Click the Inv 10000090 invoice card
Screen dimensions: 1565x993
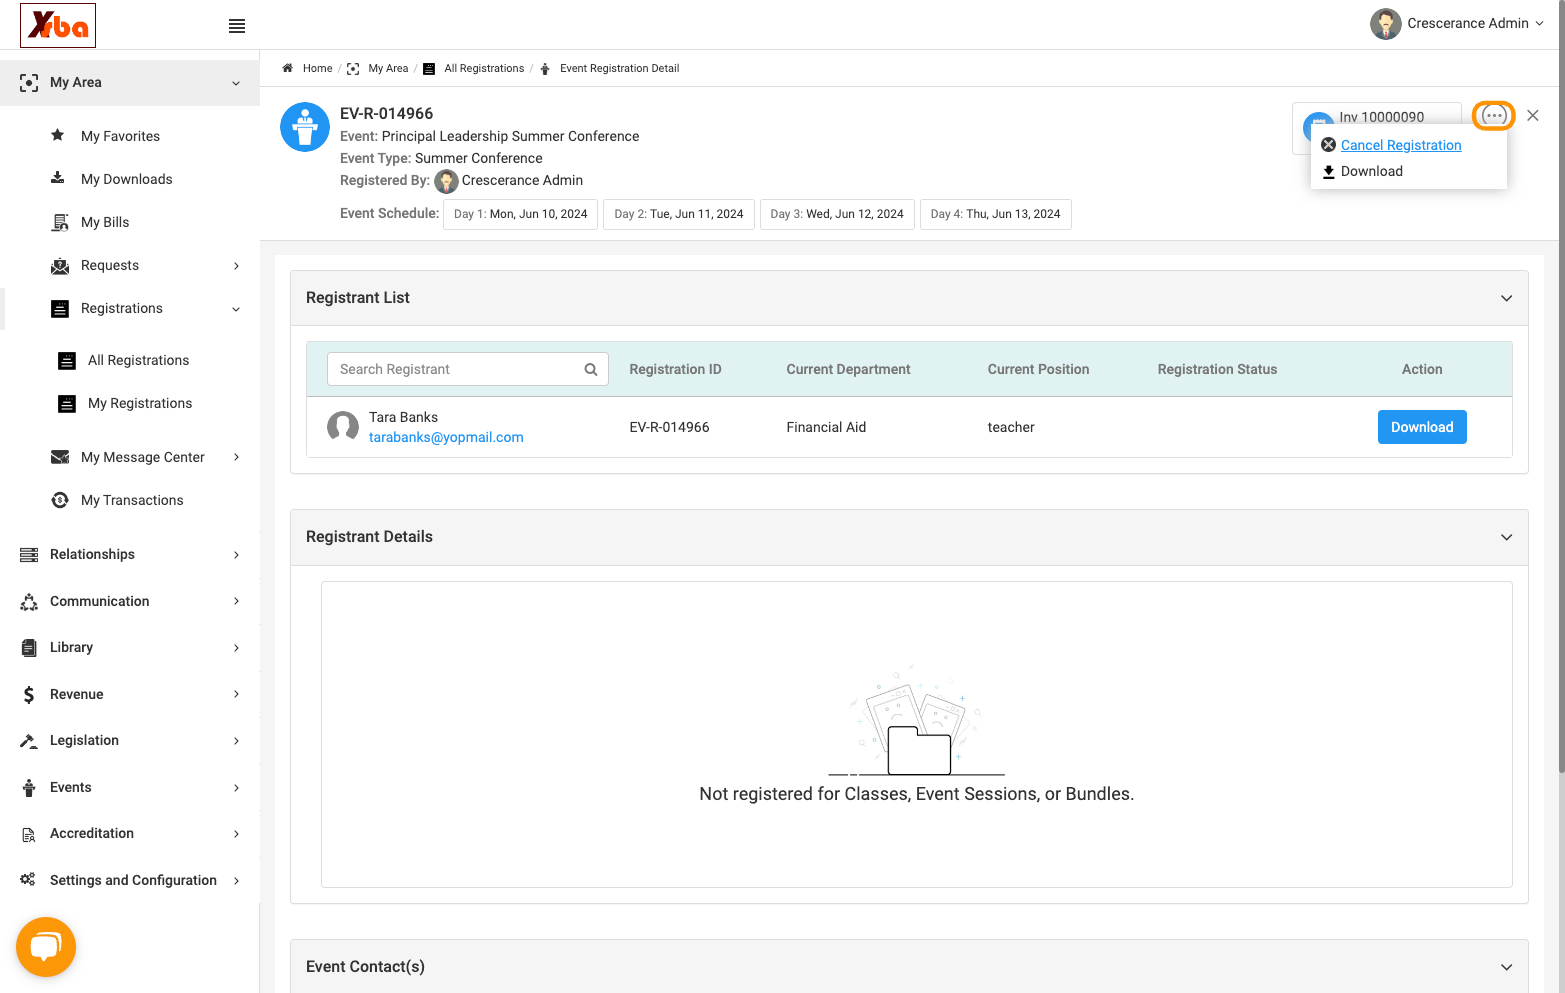[x=1376, y=128]
